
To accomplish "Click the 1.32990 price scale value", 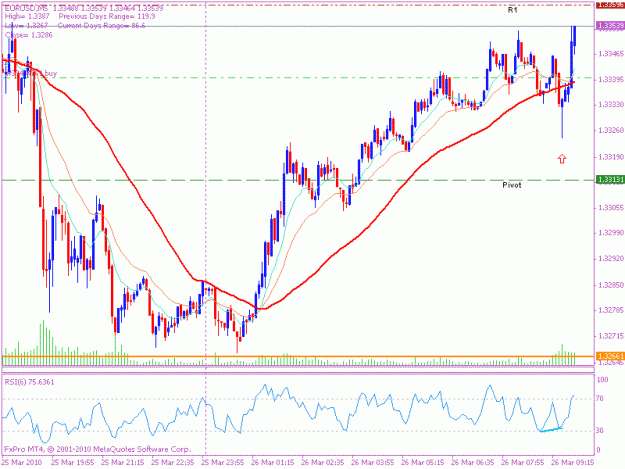I will point(611,233).
